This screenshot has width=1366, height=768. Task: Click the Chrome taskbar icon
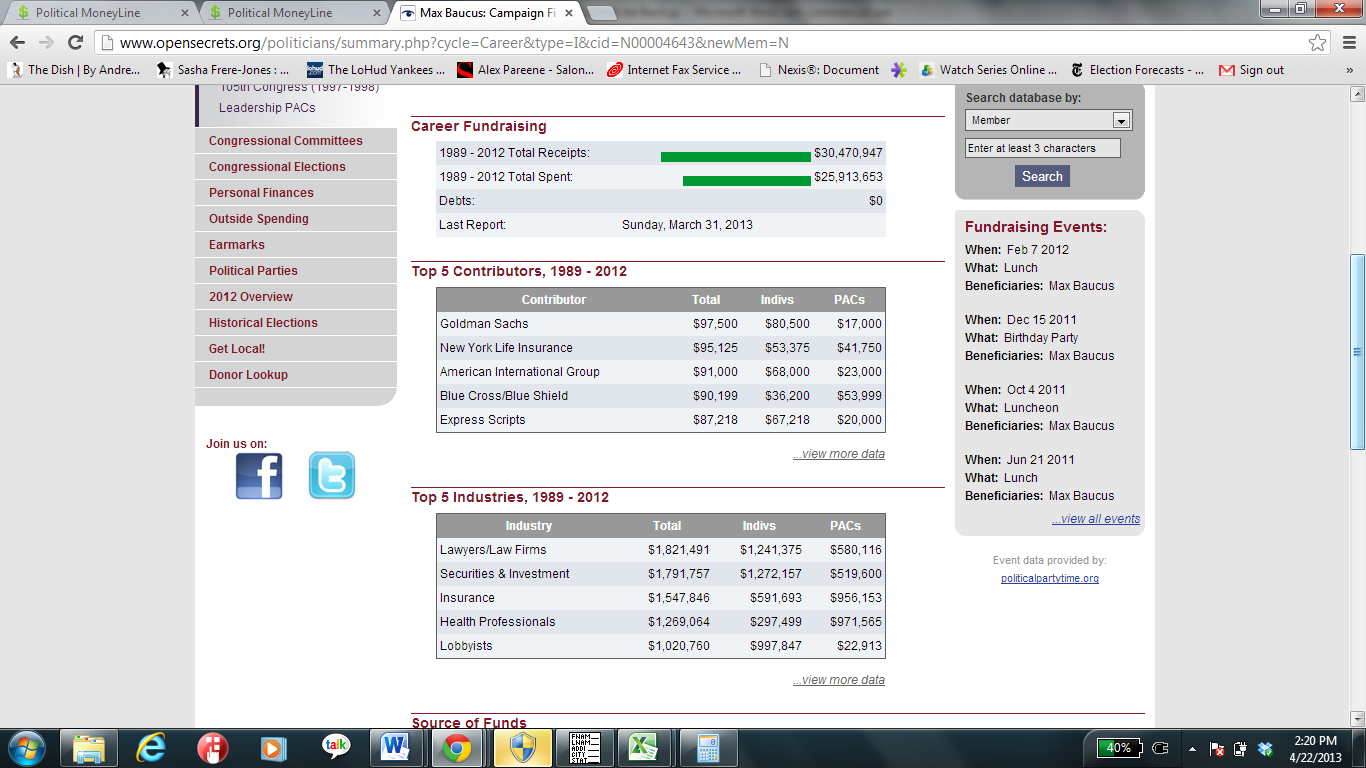(458, 748)
